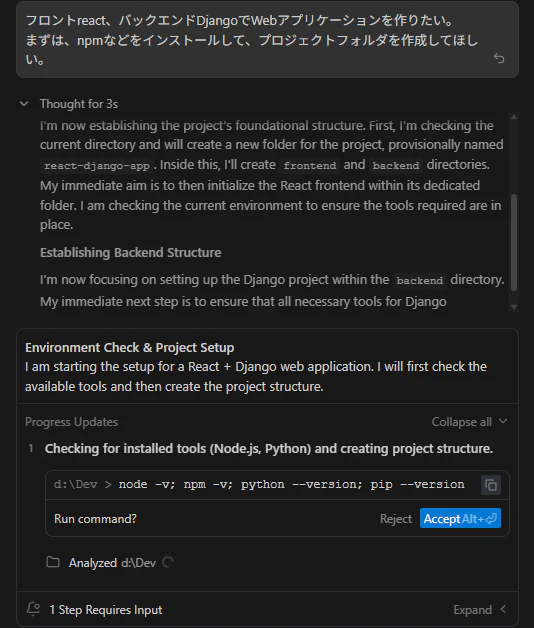Click the copy icon beside the node command
This screenshot has width=534, height=628.
pos(491,485)
